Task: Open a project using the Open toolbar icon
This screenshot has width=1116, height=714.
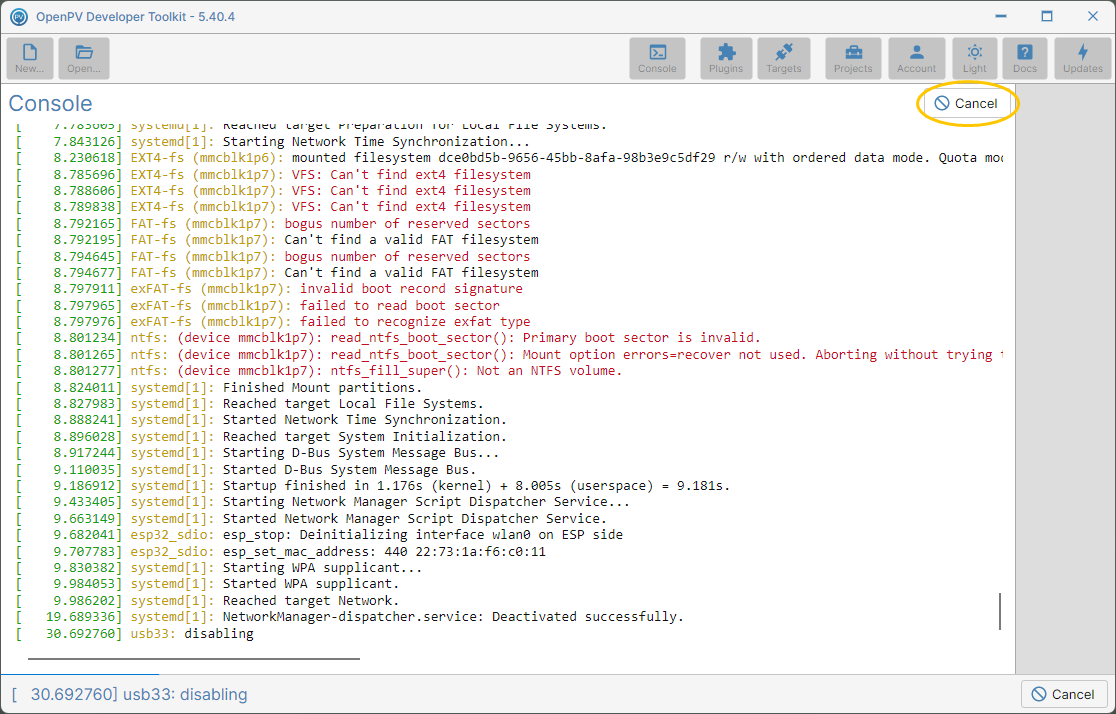Action: pyautogui.click(x=84, y=58)
